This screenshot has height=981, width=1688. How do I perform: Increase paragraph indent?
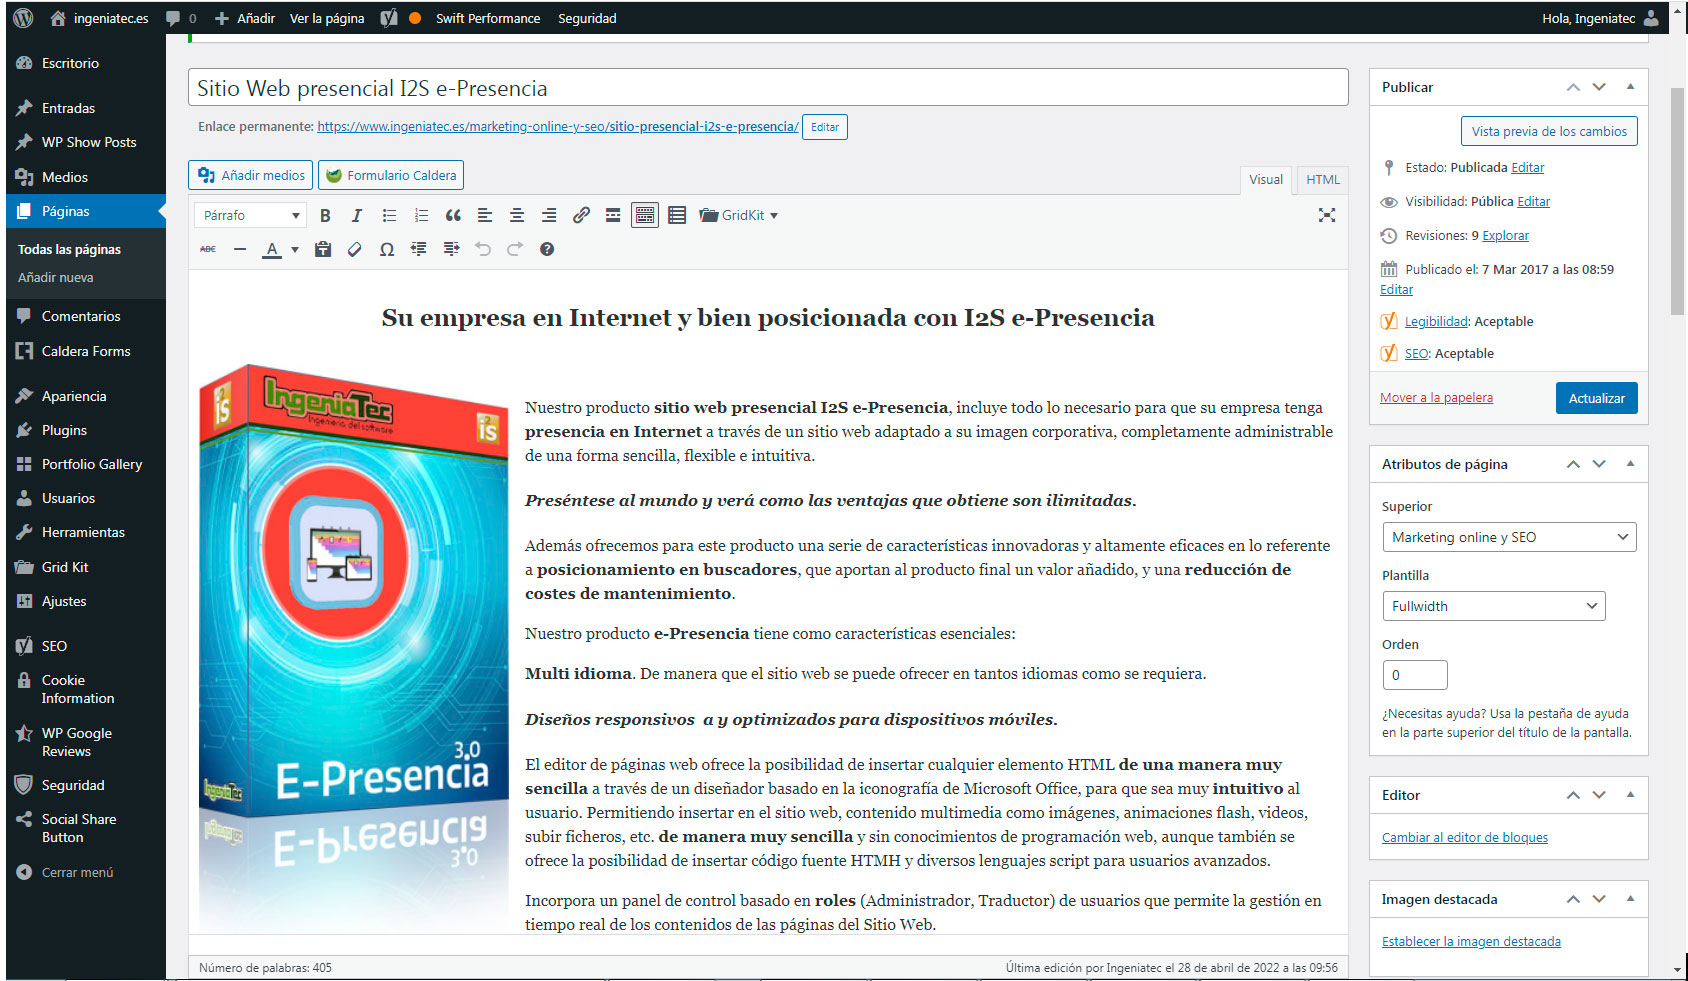(x=451, y=249)
